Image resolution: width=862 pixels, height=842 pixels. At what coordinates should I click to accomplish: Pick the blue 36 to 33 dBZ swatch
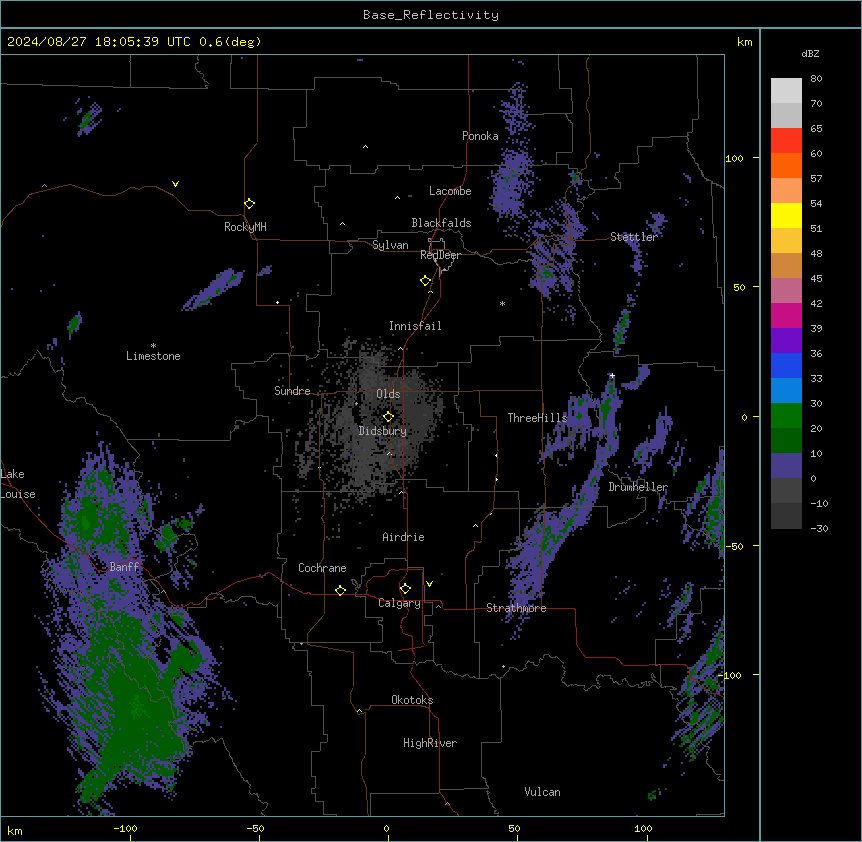tap(786, 365)
